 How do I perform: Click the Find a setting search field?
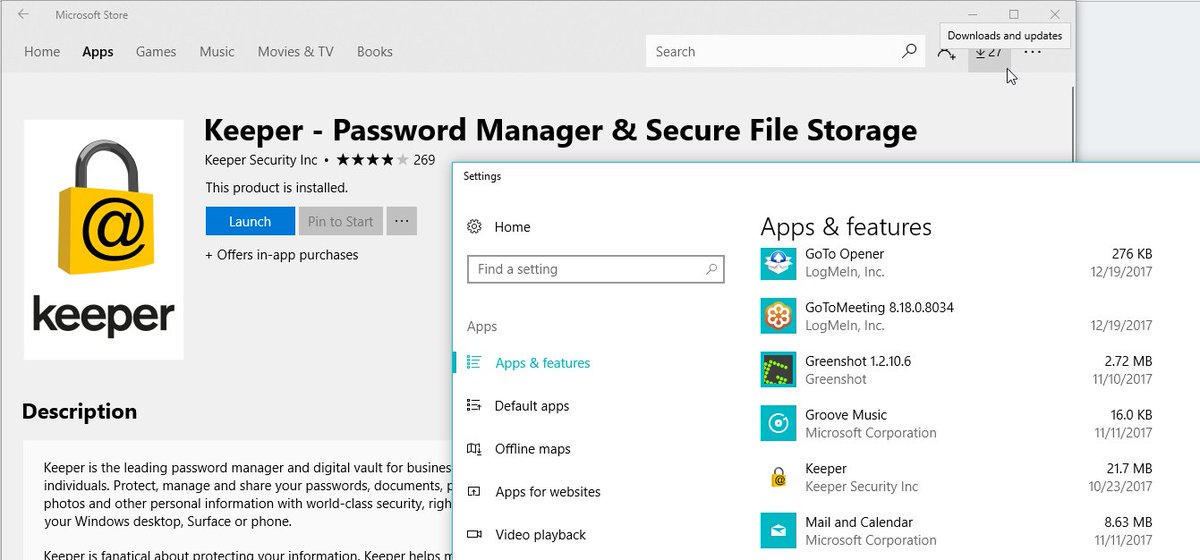point(595,269)
